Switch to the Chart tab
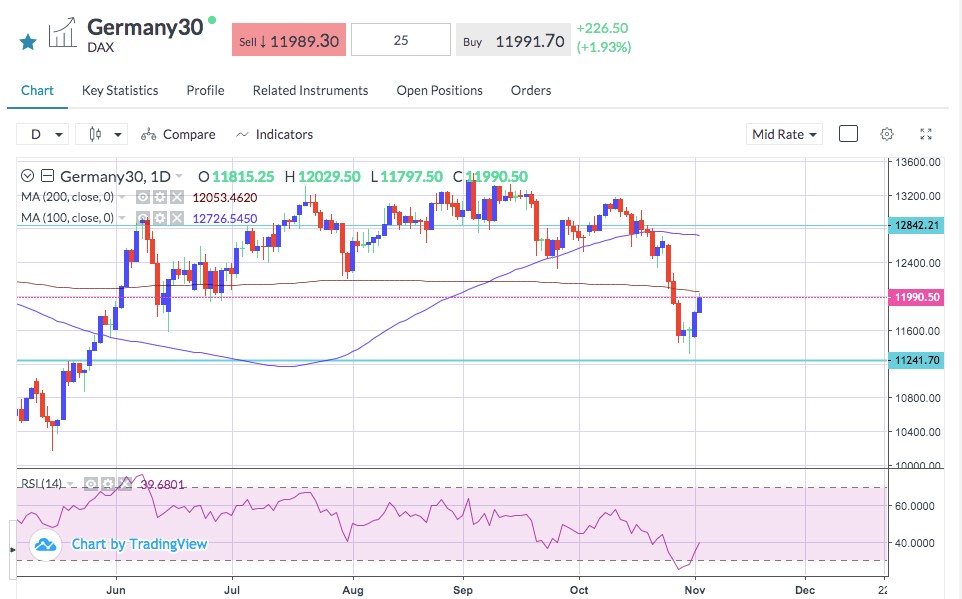This screenshot has height=599, width=962. click(x=37, y=90)
